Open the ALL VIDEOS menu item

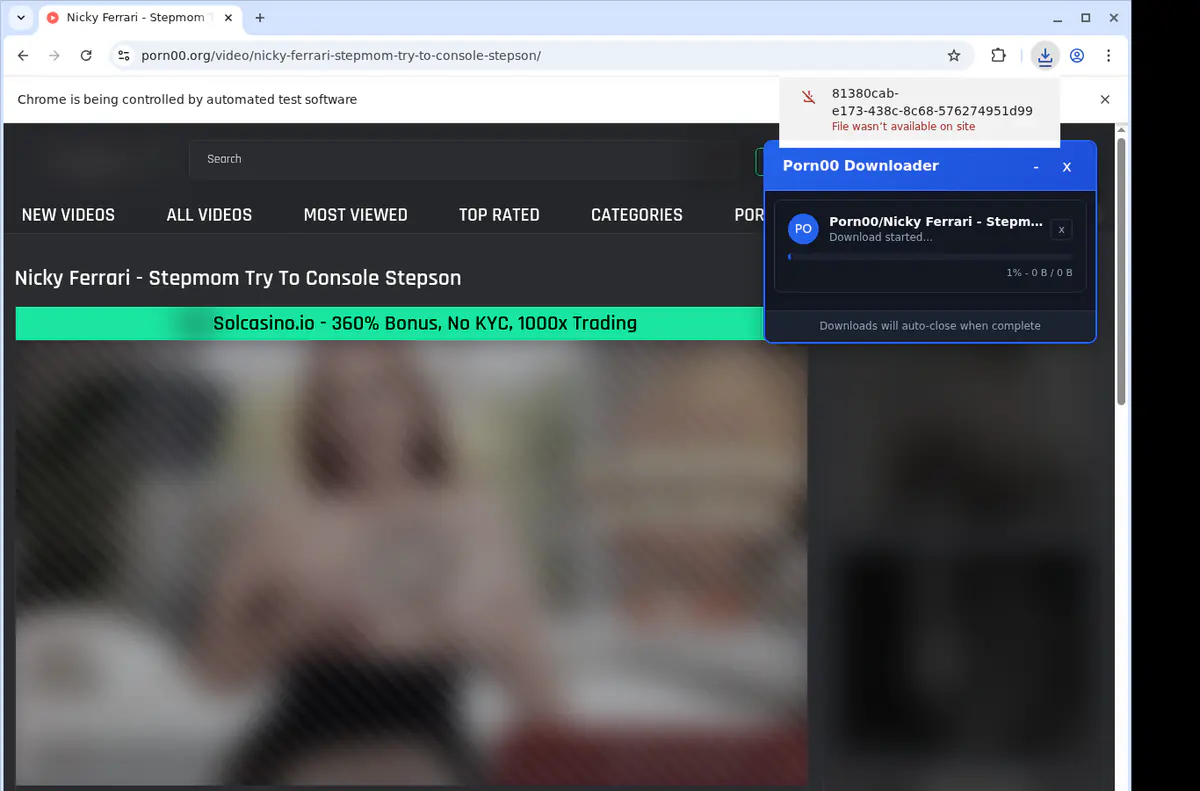click(x=209, y=215)
